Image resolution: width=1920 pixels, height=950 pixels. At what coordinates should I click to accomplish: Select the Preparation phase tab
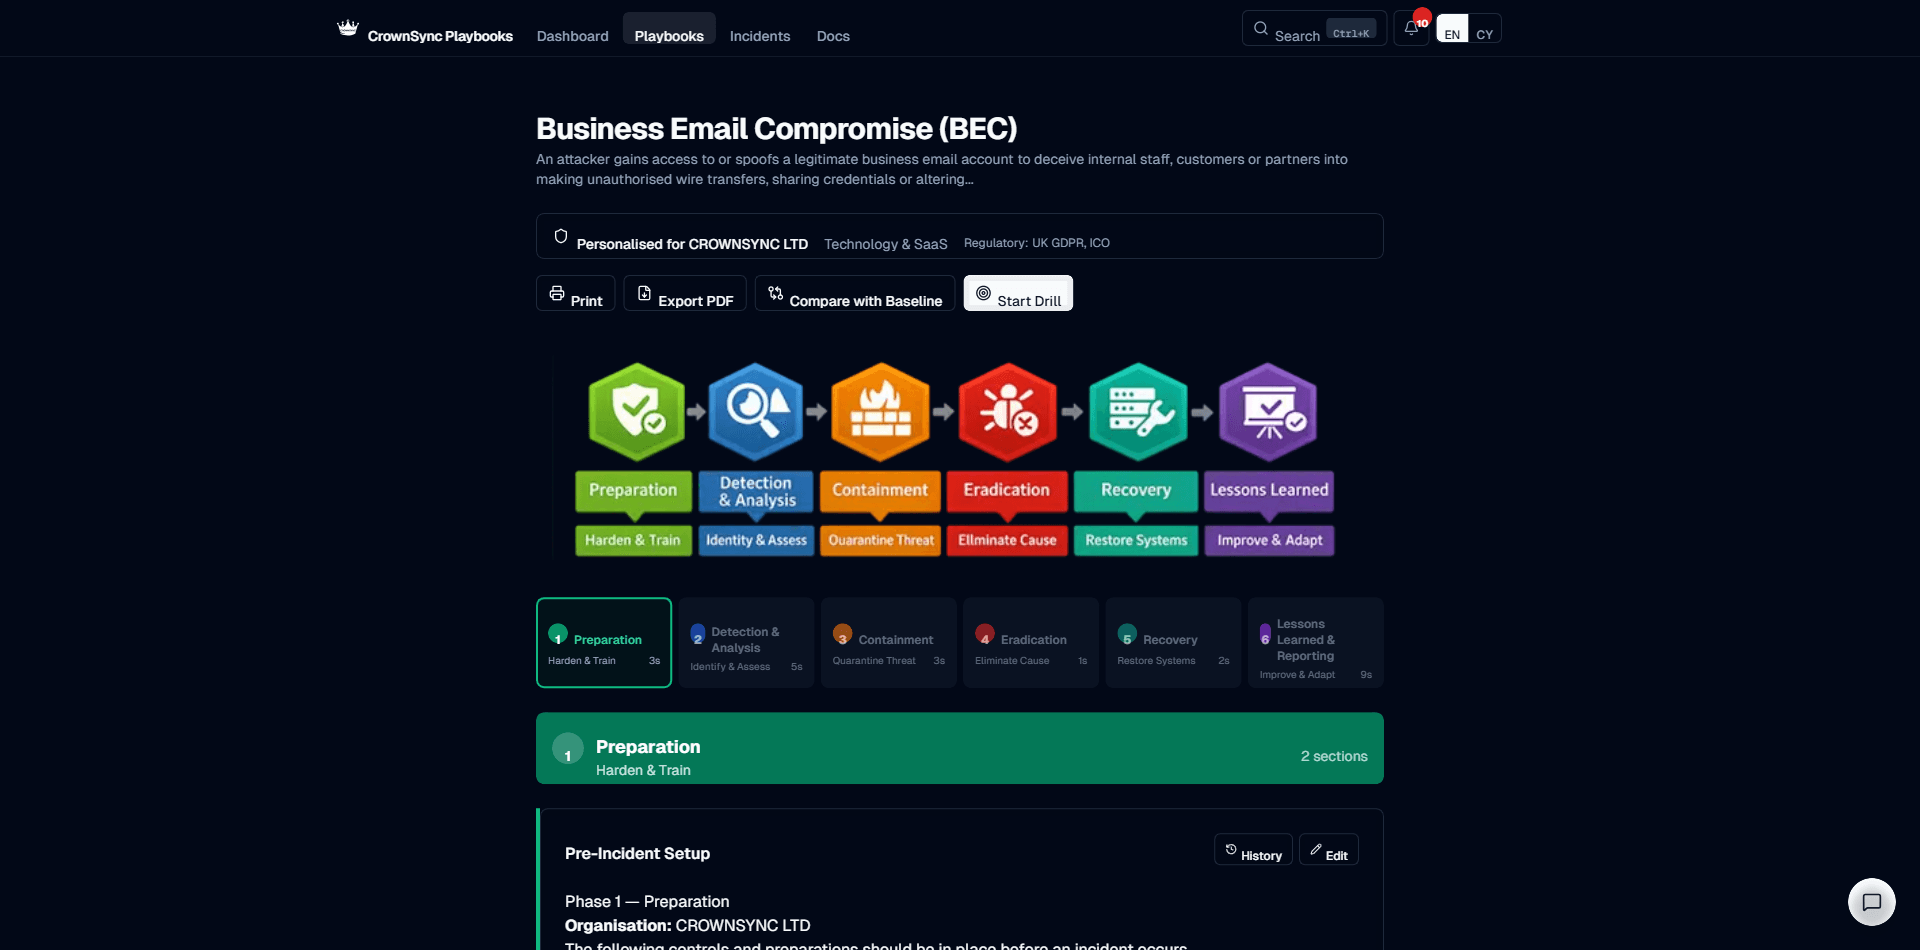(604, 643)
